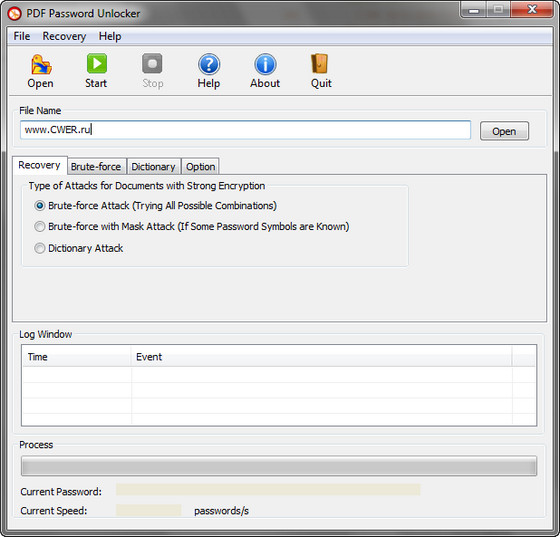
Task: Click the Open folder toolbar icon
Action: tap(41, 64)
